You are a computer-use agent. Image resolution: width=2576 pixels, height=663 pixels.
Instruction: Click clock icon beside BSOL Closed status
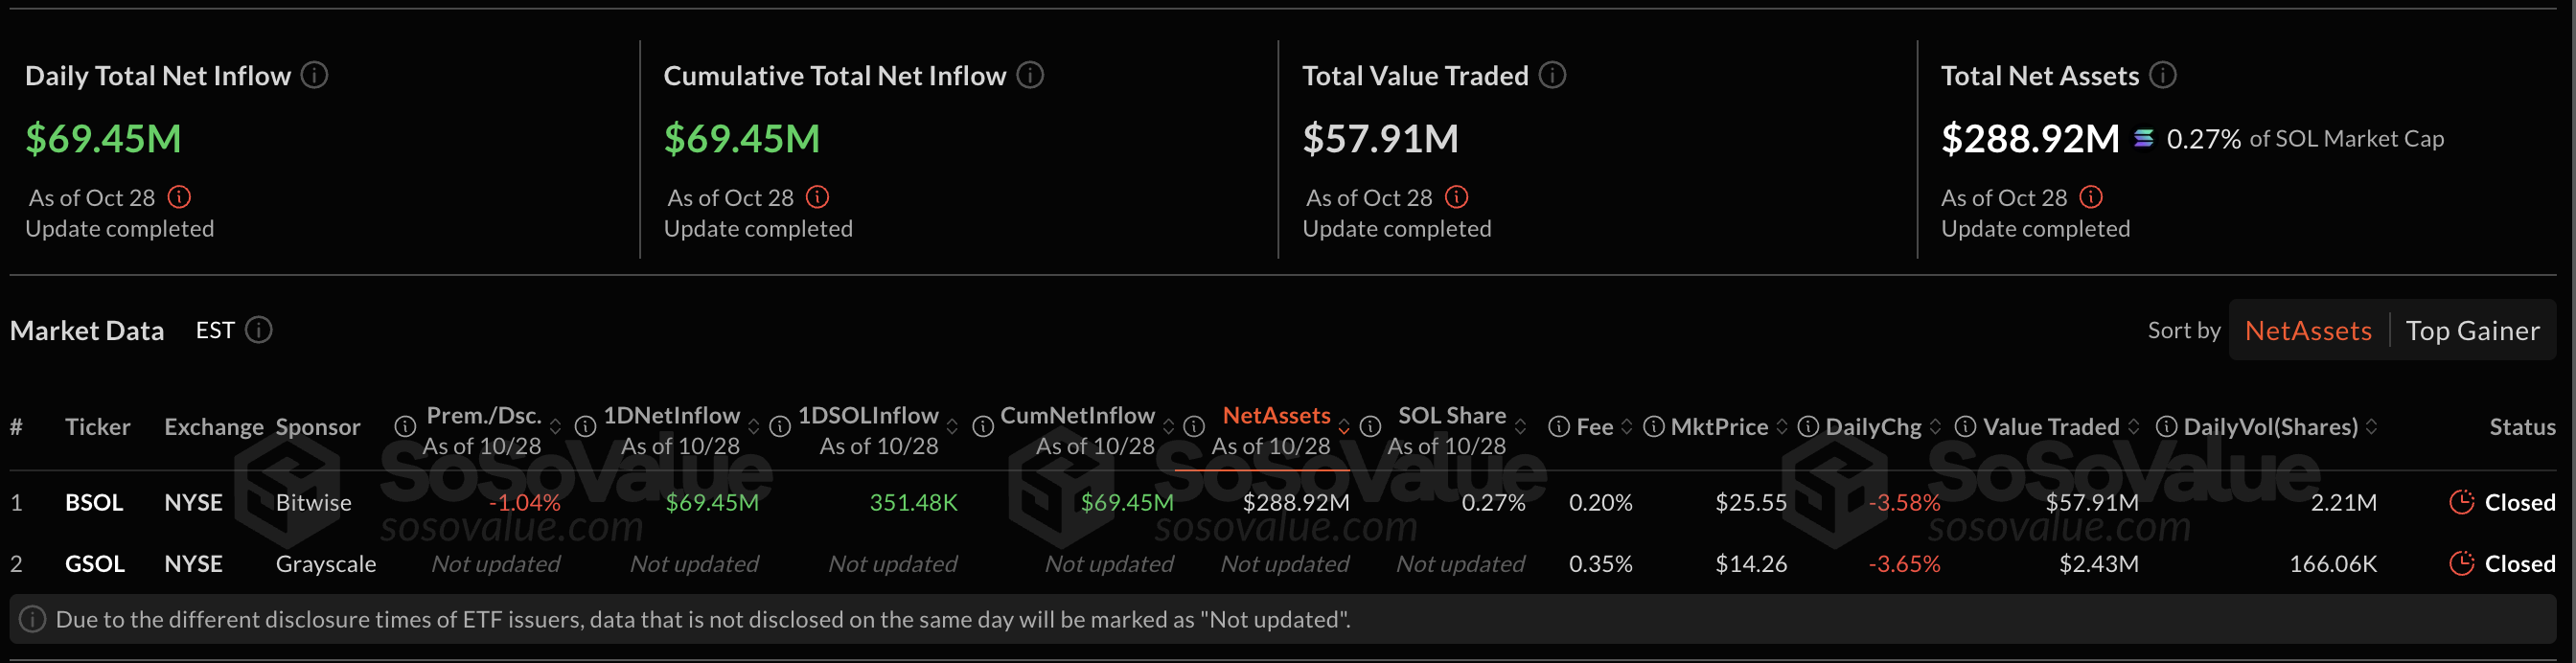tap(2462, 502)
